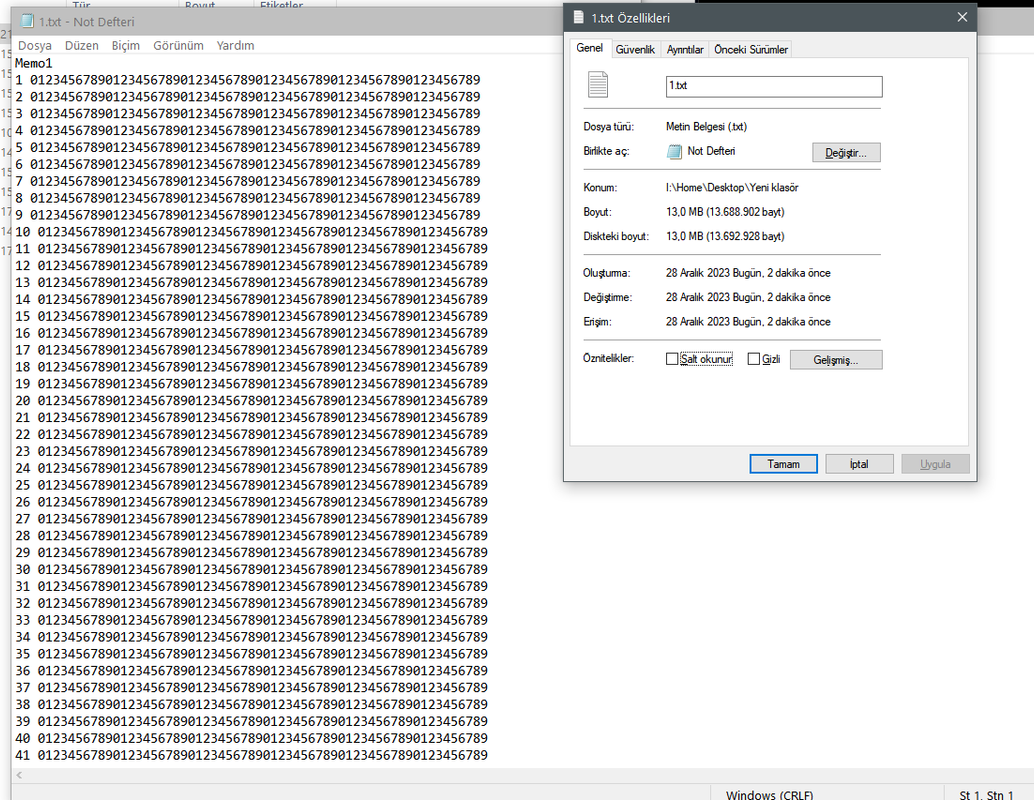The width and height of the screenshot is (1034, 800).
Task: Click the Etiketler column header in background window
Action: pyautogui.click(x=282, y=4)
